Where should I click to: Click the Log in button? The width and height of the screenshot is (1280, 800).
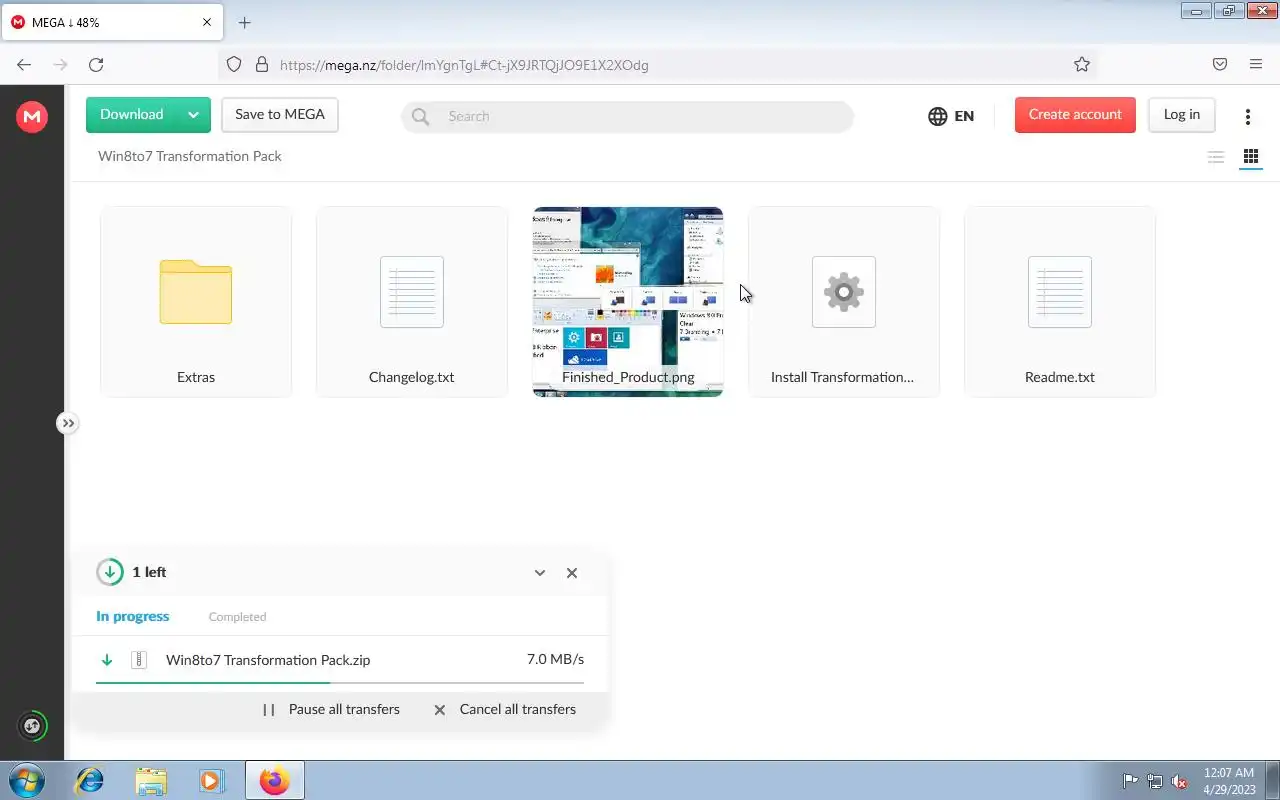coord(1182,115)
